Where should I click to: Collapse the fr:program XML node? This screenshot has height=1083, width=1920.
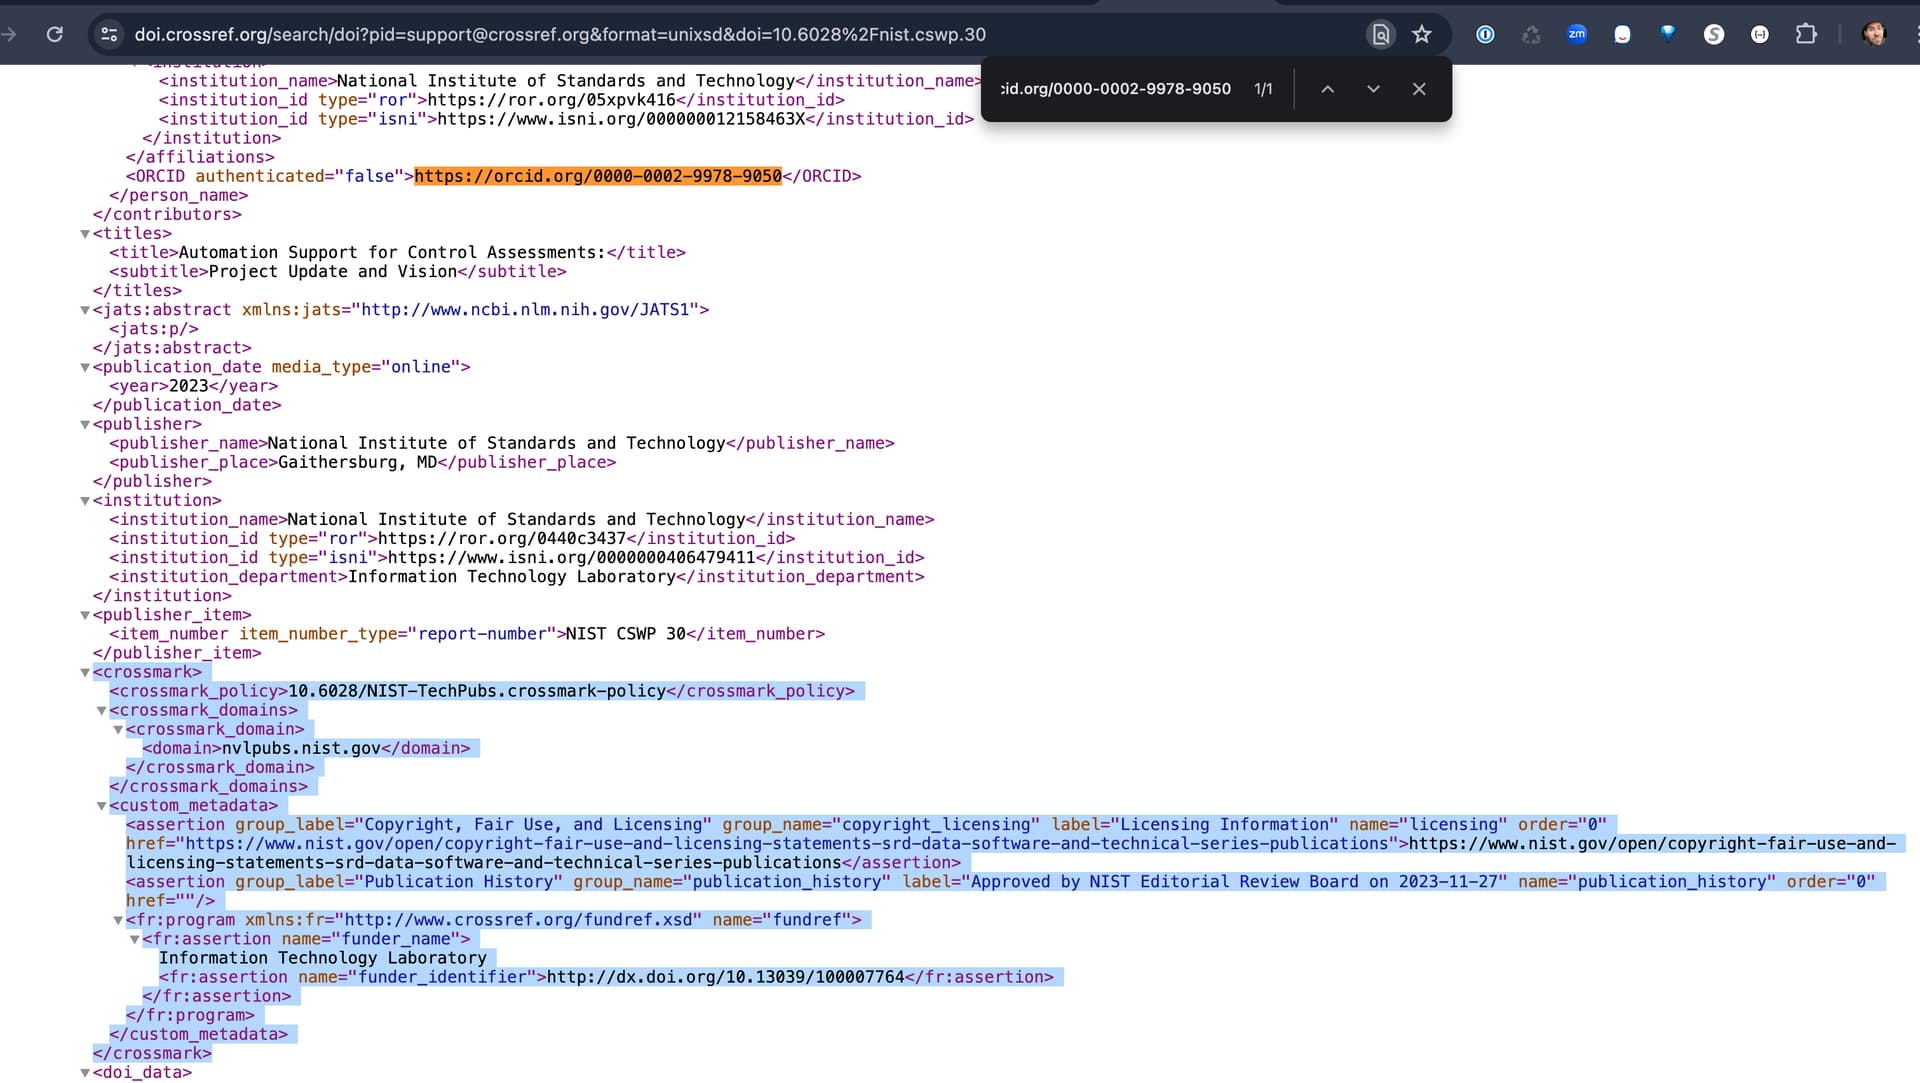118,920
